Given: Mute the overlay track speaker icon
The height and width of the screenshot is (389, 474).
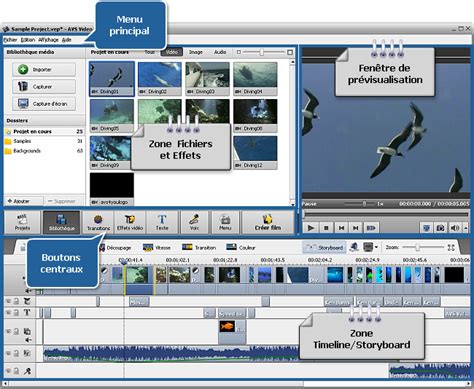Looking at the screenshot, I should [x=28, y=340].
